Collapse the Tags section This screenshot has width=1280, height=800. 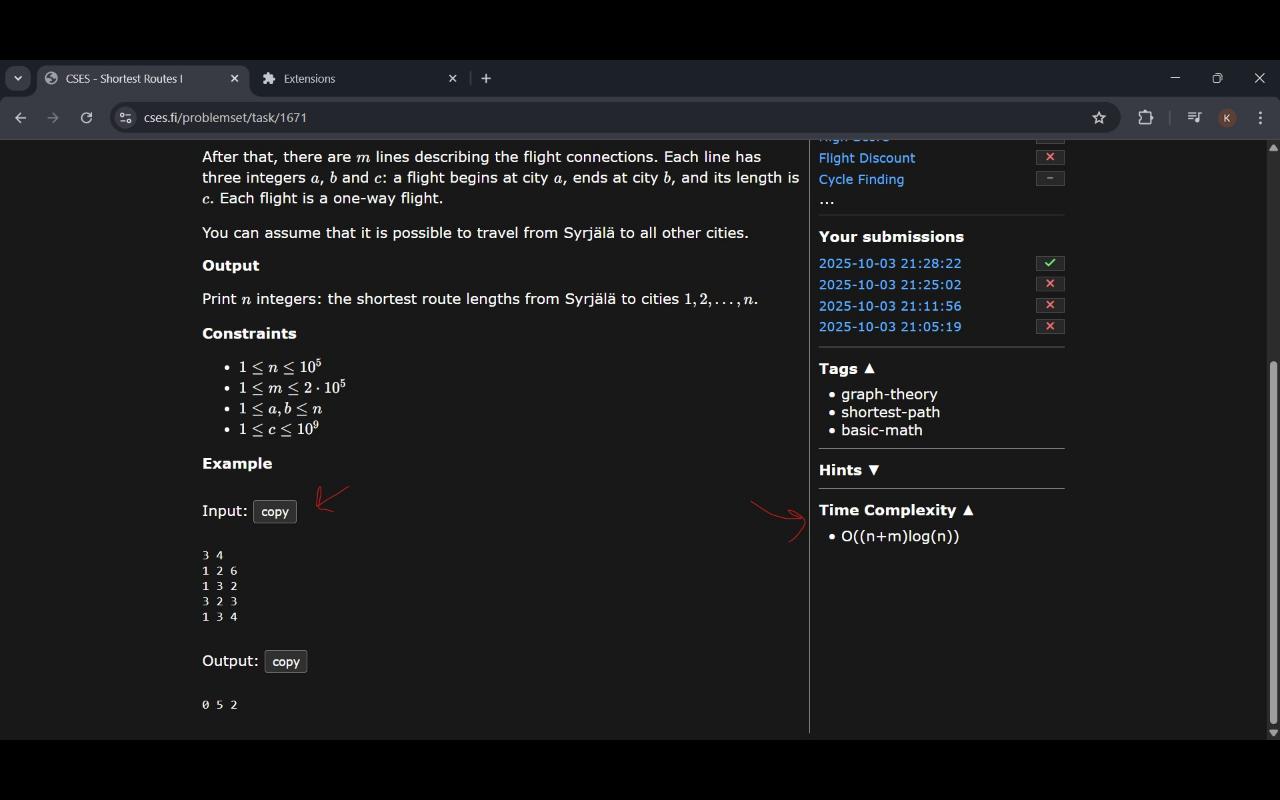click(847, 369)
